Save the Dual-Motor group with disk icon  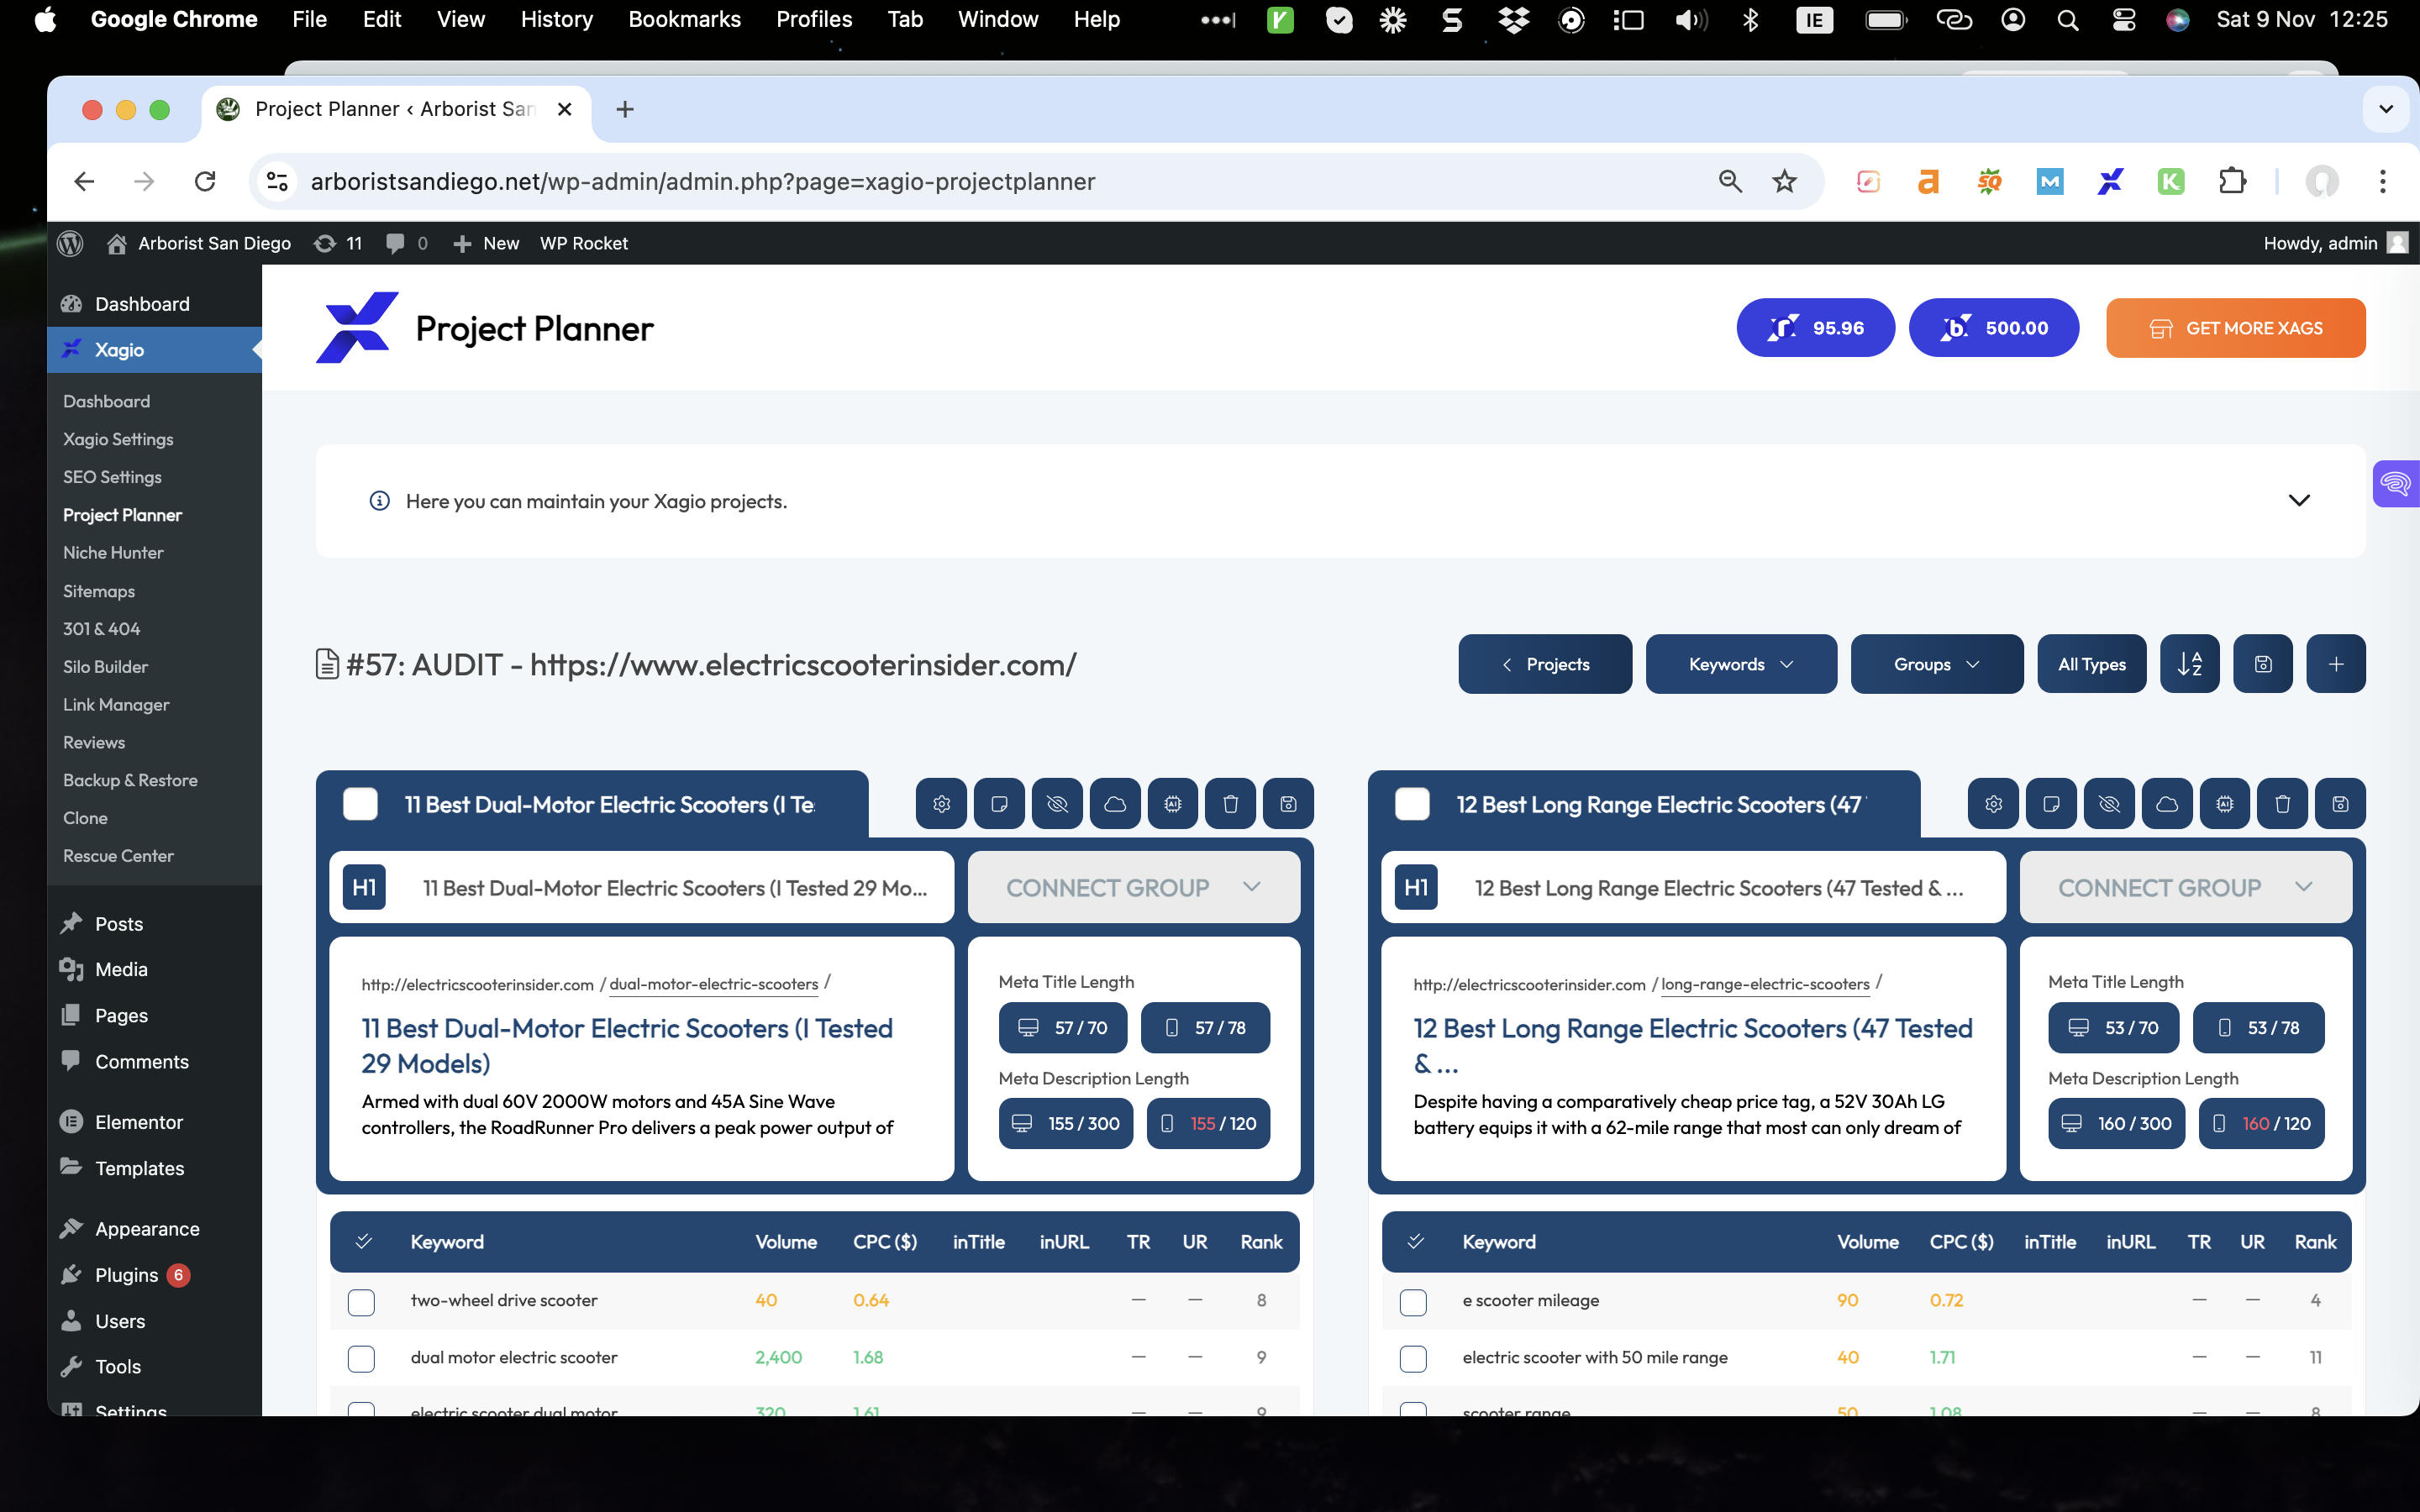tap(1288, 804)
